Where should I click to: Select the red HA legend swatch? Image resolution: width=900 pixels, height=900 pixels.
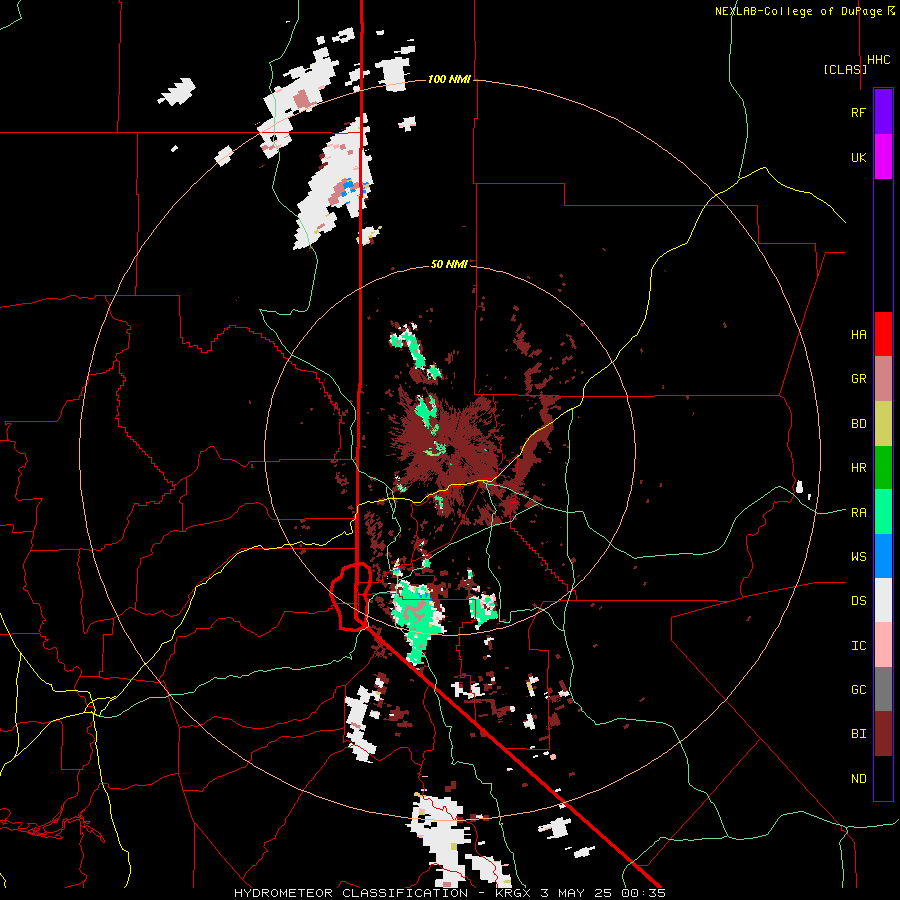[883, 334]
